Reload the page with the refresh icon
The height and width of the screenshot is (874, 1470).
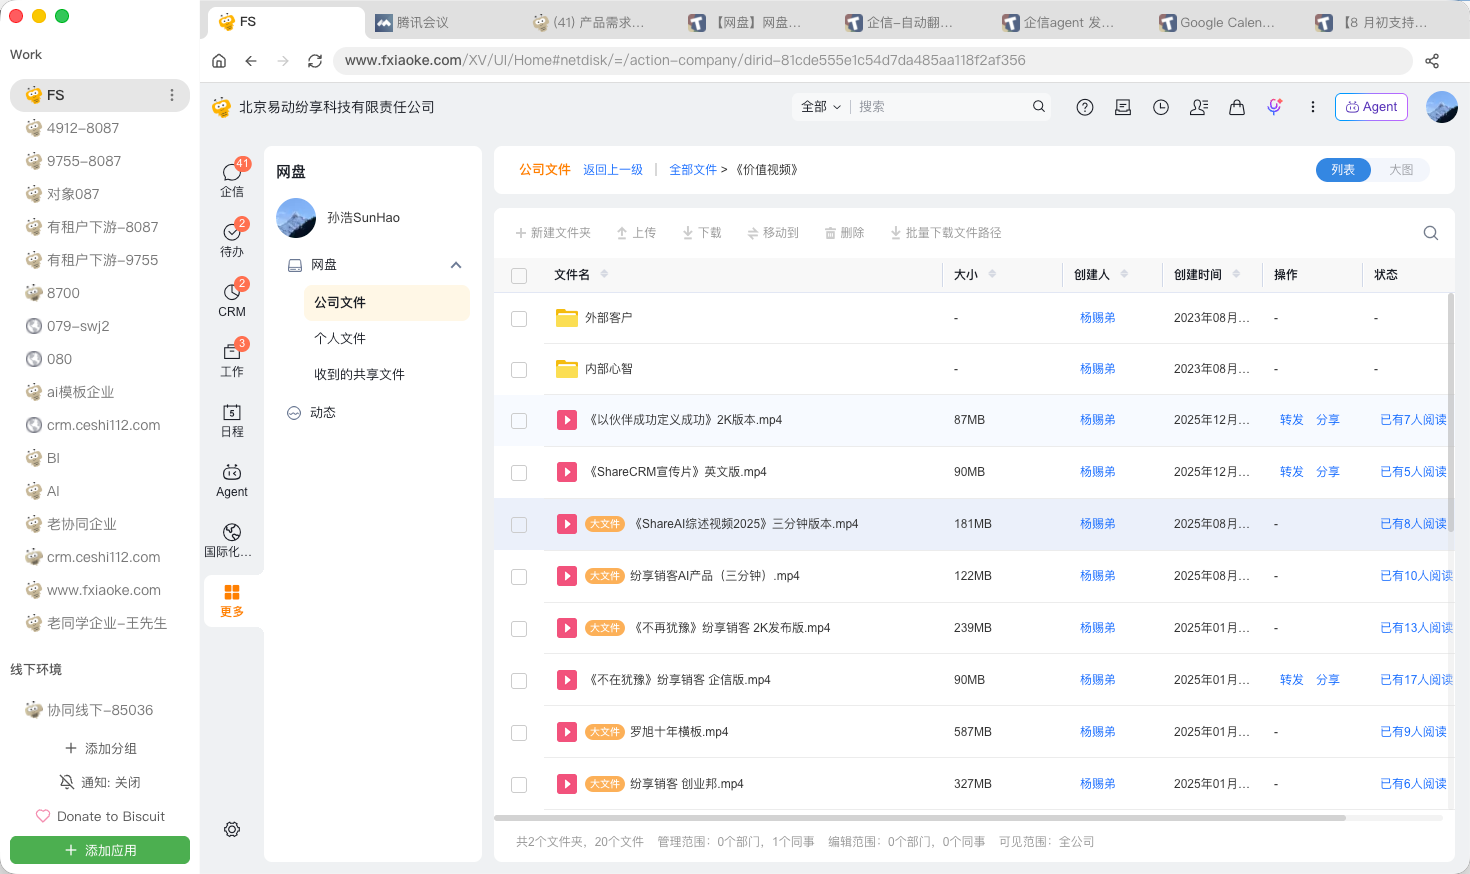[315, 61]
